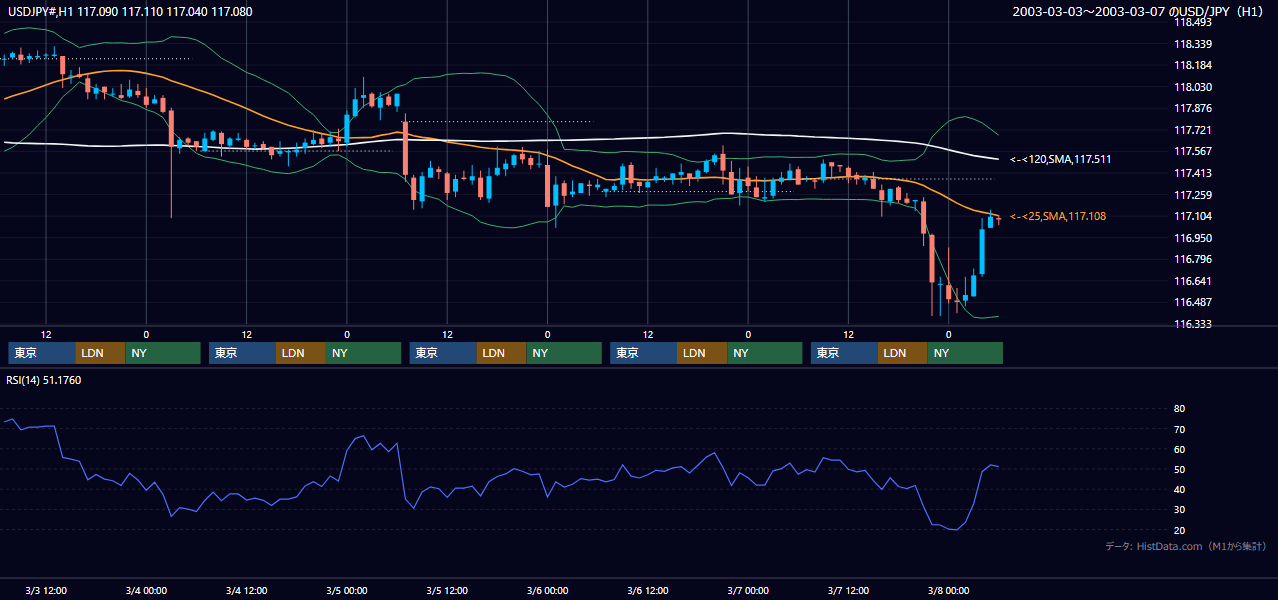Click the first day's 東京 session block

(42, 353)
